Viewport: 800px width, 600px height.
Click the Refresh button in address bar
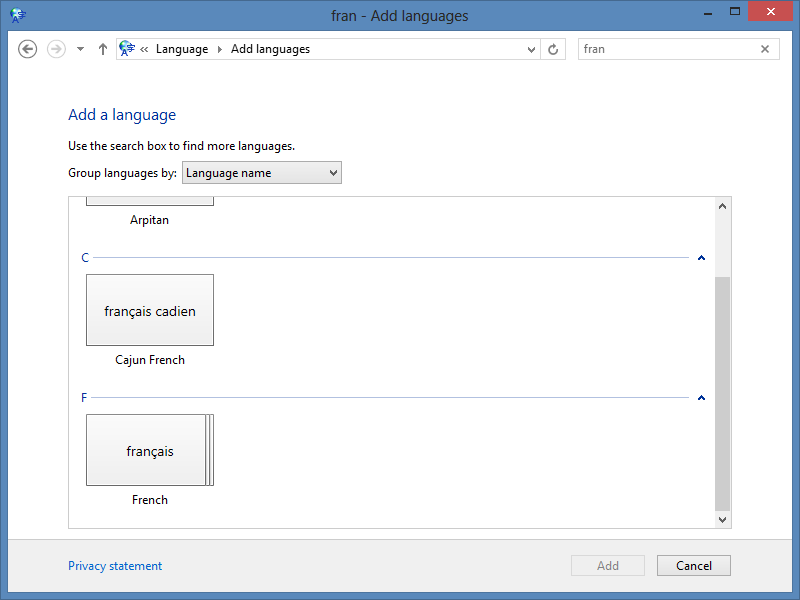pos(553,49)
